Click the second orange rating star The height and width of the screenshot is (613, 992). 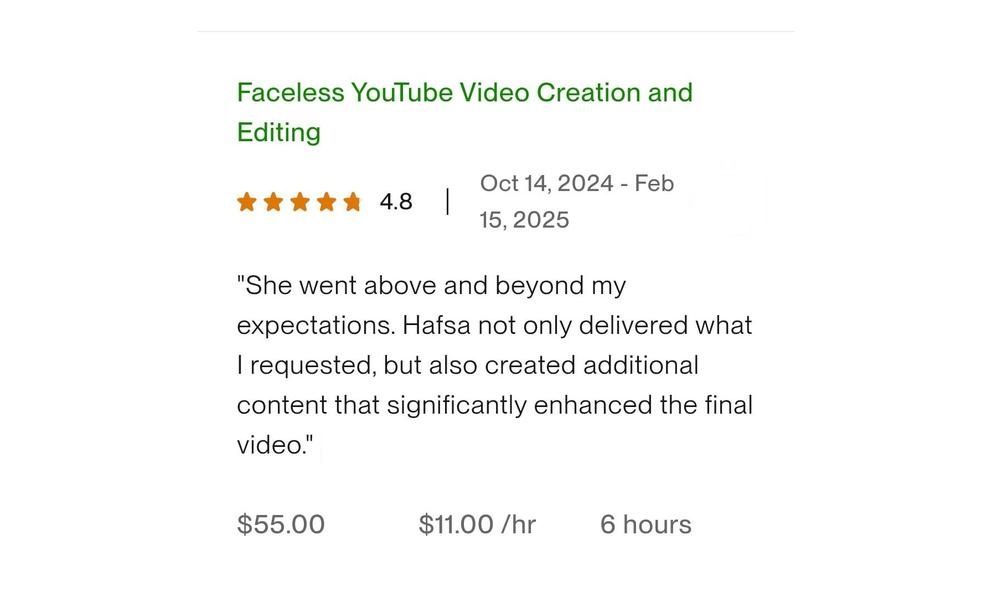pyautogui.click(x=273, y=203)
